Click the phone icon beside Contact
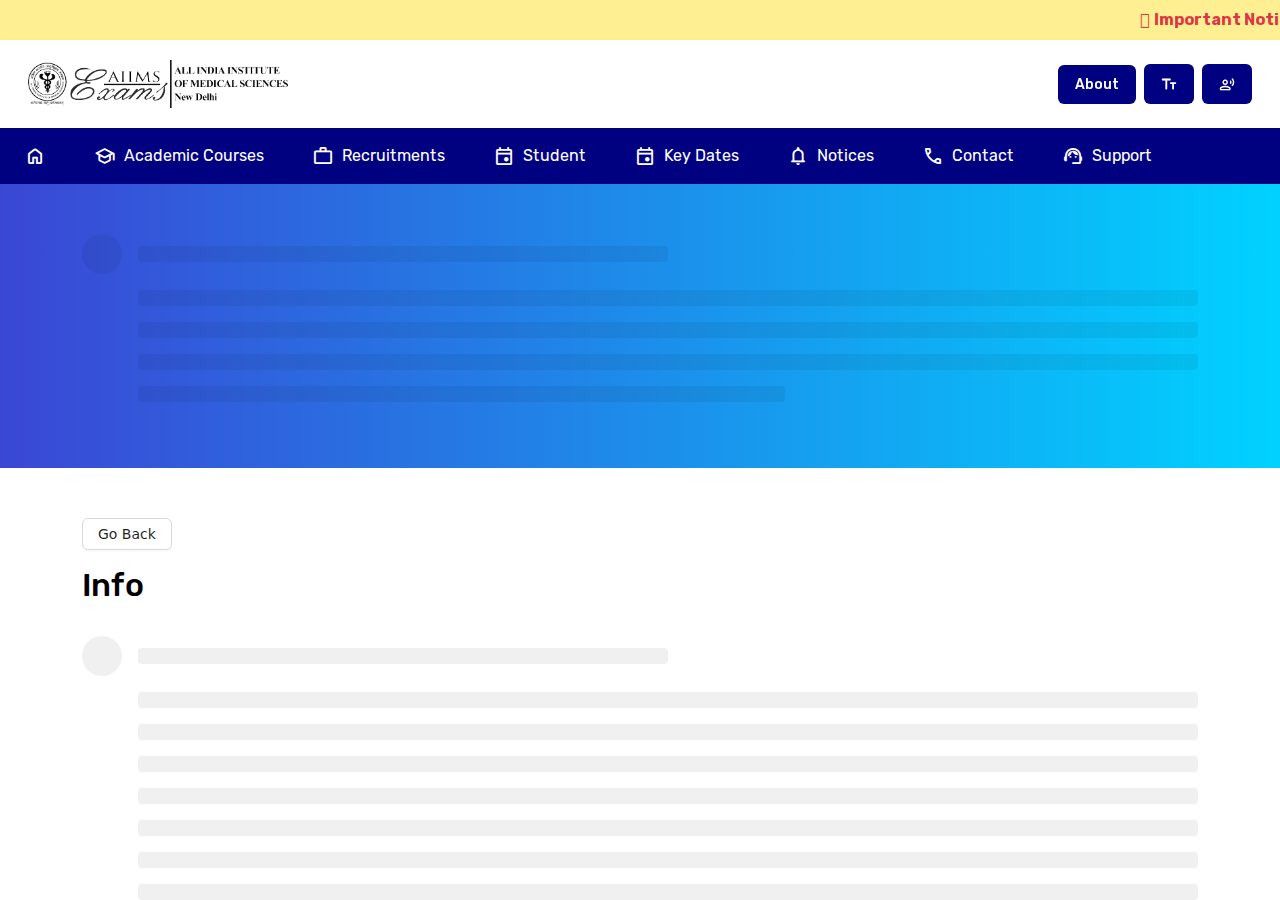1280x900 pixels. (933, 156)
